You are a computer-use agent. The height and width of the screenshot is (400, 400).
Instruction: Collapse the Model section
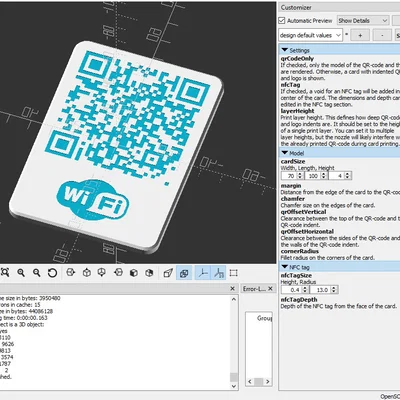[x=285, y=153]
